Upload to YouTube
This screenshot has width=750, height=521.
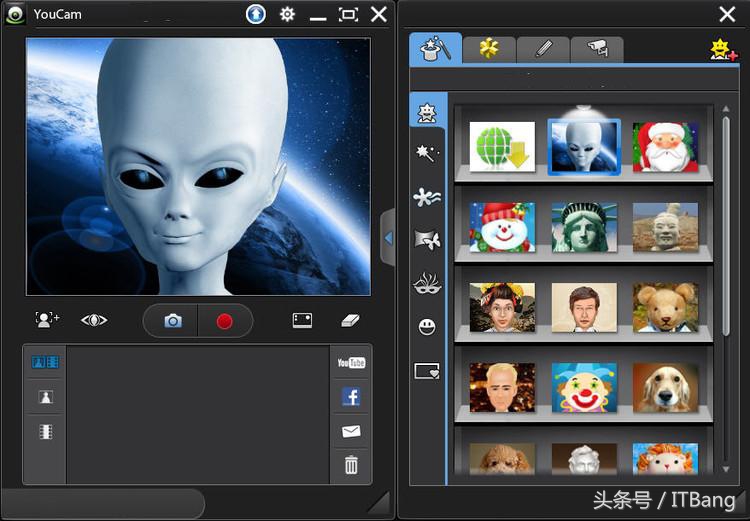click(351, 363)
